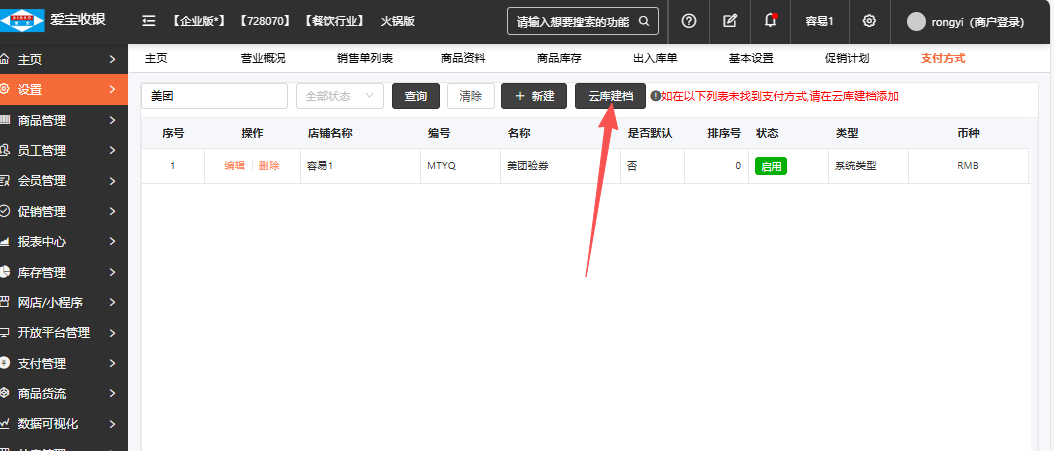Click the 编辑 link for 美团验券

(234, 166)
